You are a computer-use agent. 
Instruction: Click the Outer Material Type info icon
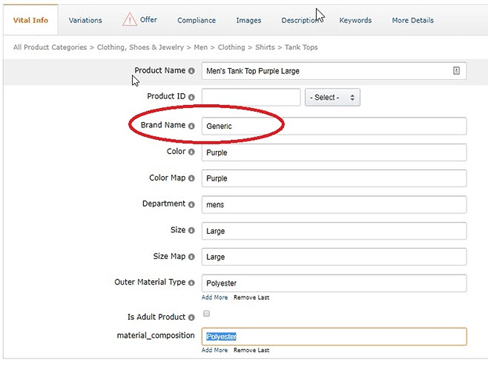point(191,283)
